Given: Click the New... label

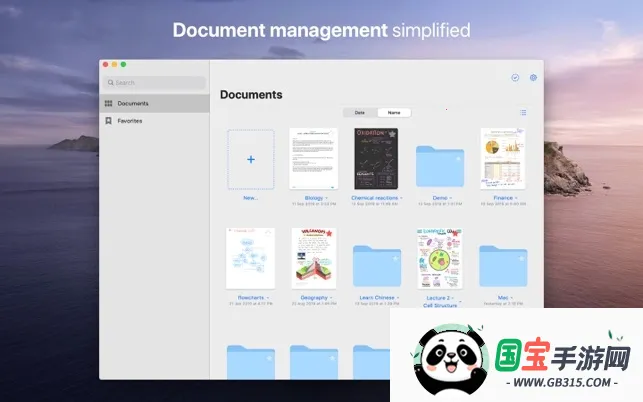Looking at the screenshot, I should (251, 198).
